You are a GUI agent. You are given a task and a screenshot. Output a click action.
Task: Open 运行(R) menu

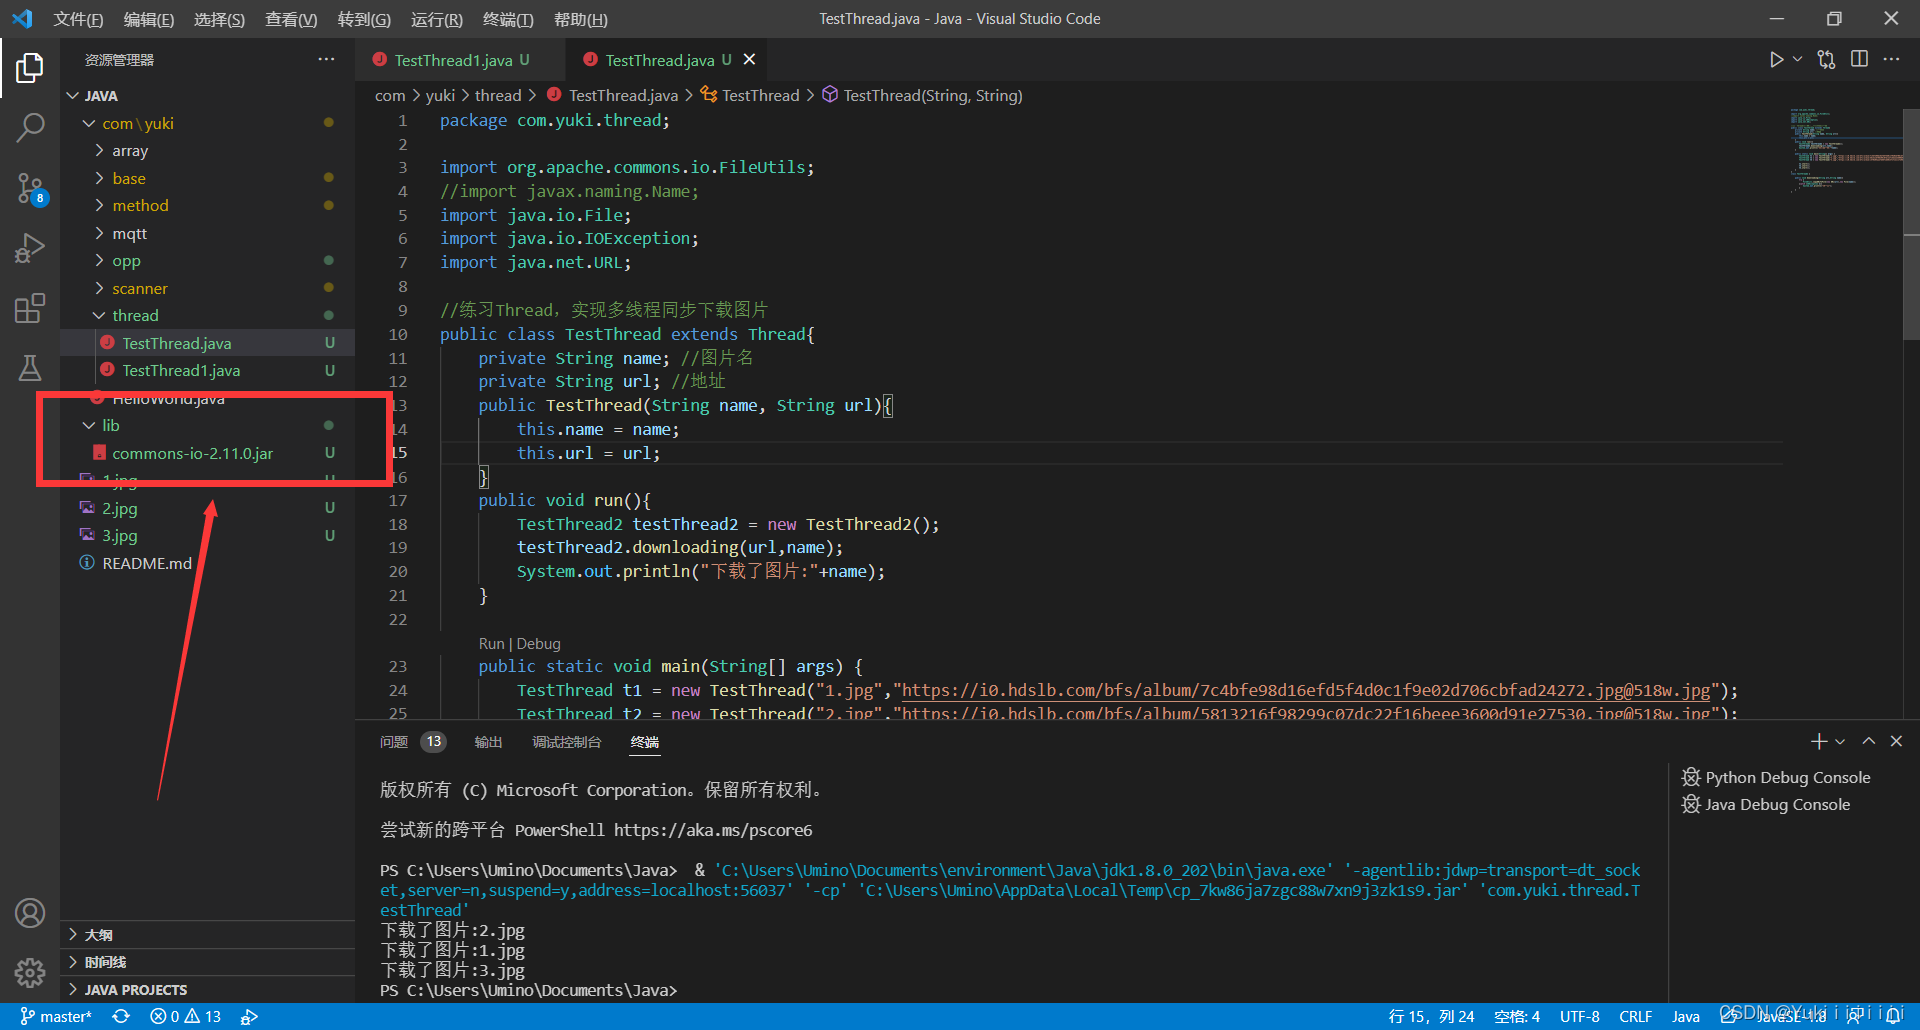pyautogui.click(x=437, y=19)
